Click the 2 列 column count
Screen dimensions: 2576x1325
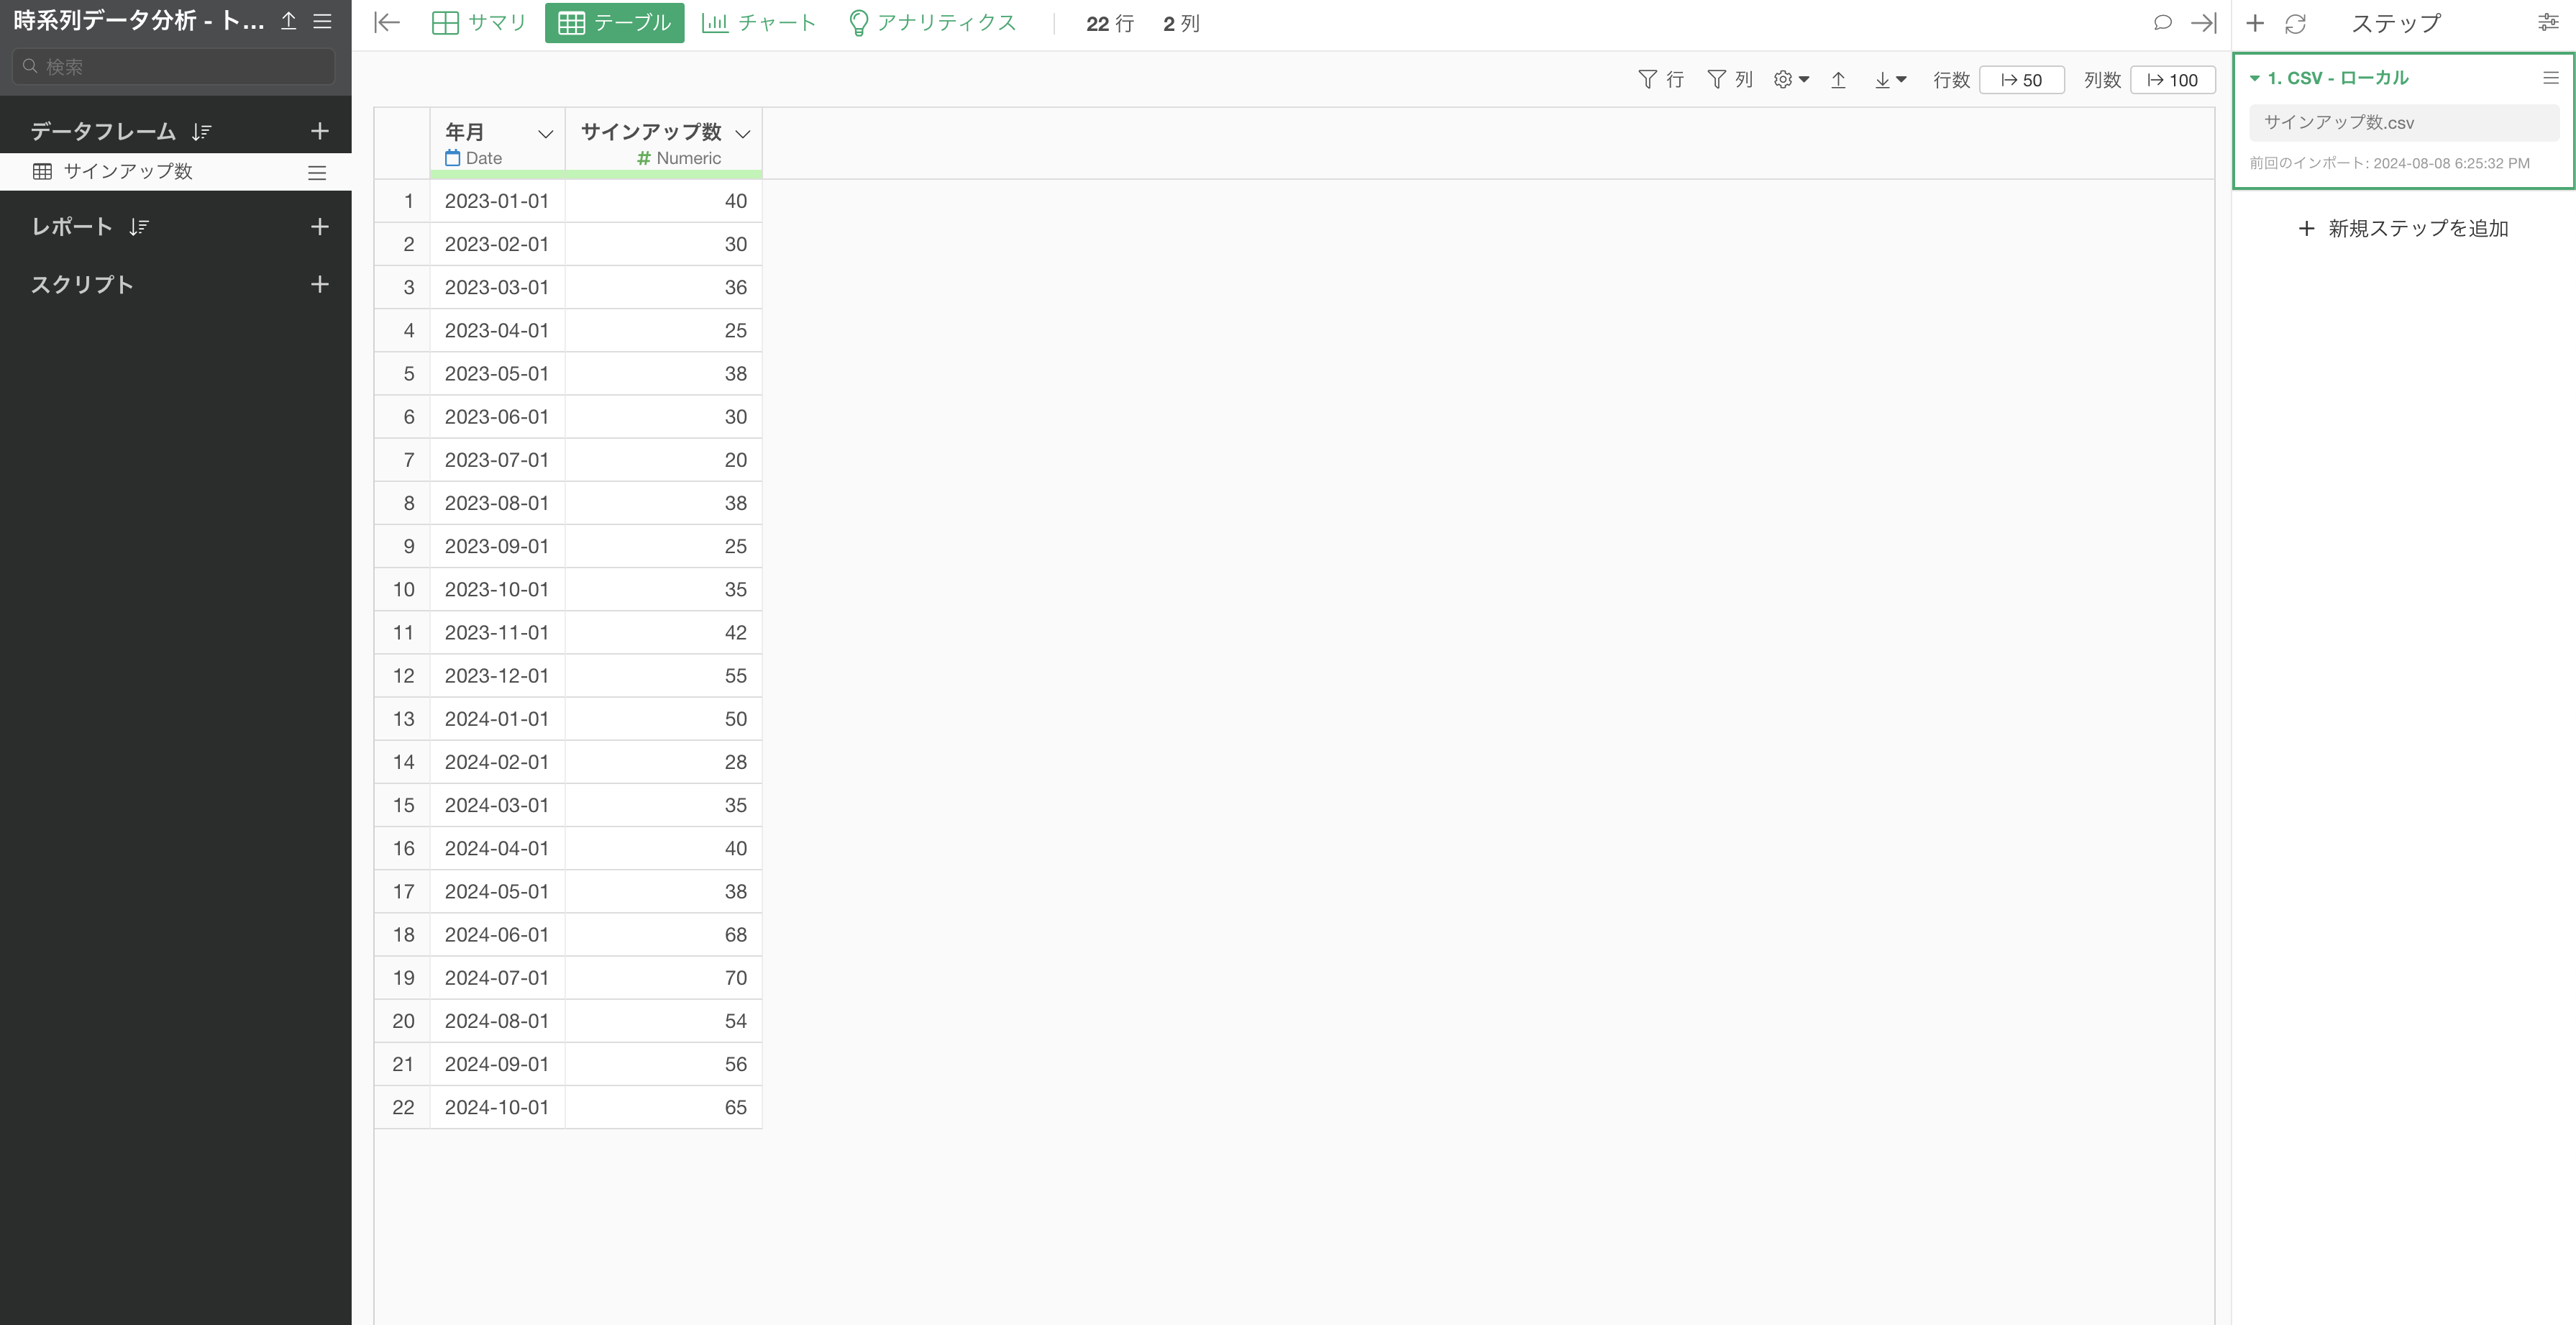coord(1181,24)
